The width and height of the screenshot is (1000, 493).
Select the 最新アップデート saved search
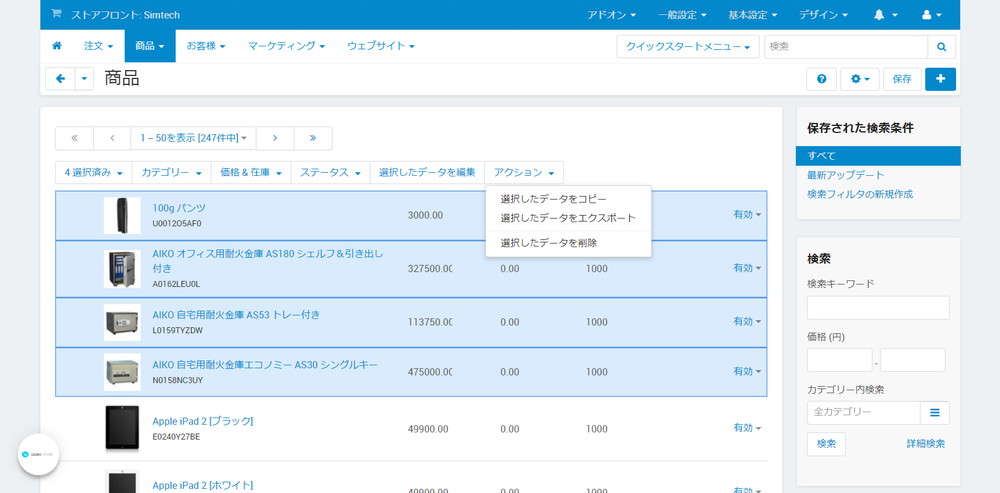(x=846, y=175)
